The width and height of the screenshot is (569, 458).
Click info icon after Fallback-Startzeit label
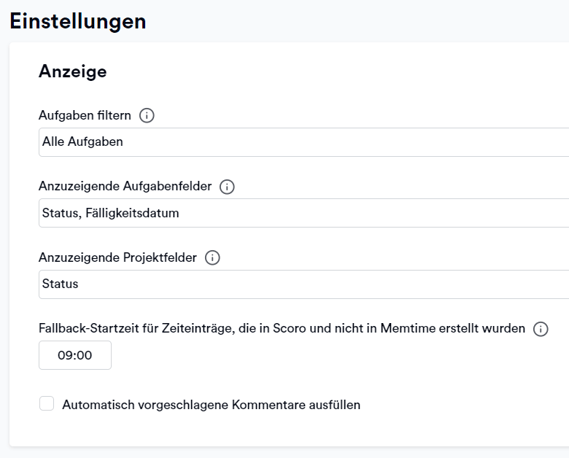(x=540, y=329)
